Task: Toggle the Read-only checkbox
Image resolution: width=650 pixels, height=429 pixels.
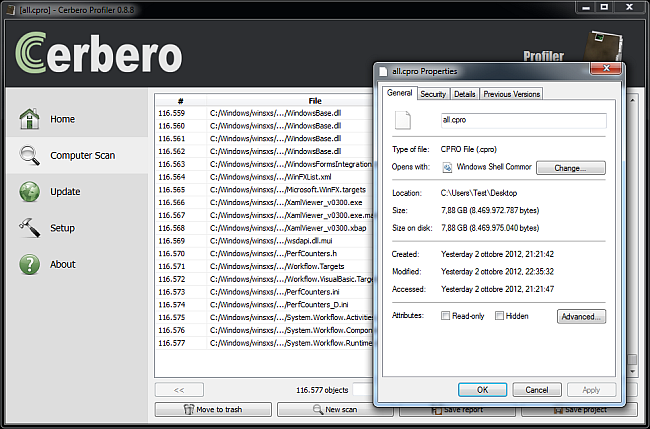Action: pyautogui.click(x=445, y=316)
